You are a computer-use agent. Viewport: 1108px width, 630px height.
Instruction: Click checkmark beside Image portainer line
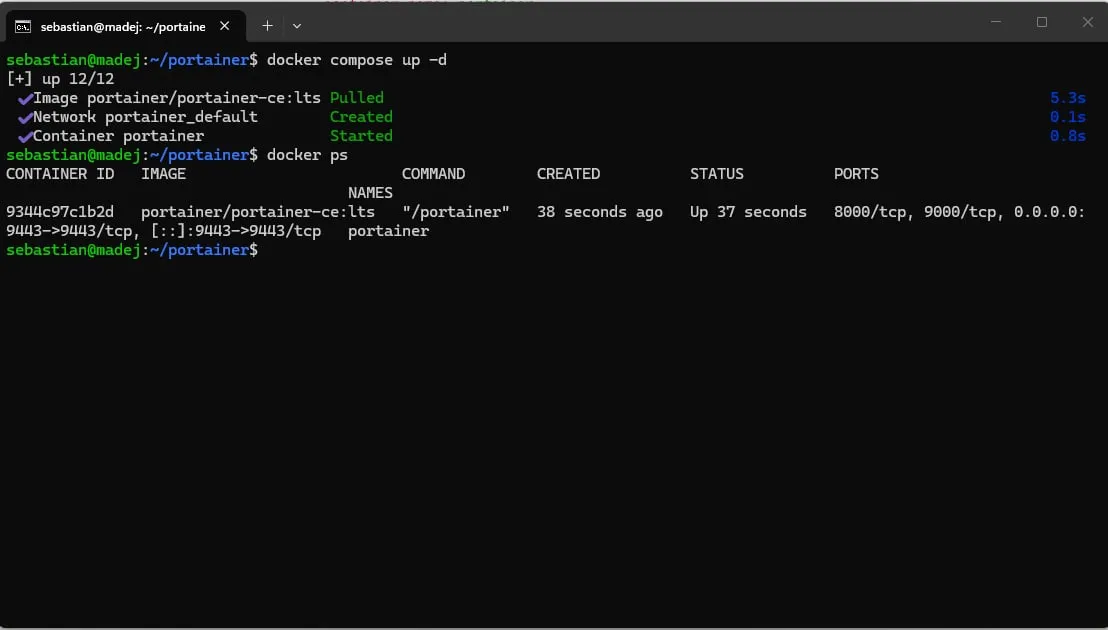[x=25, y=99]
